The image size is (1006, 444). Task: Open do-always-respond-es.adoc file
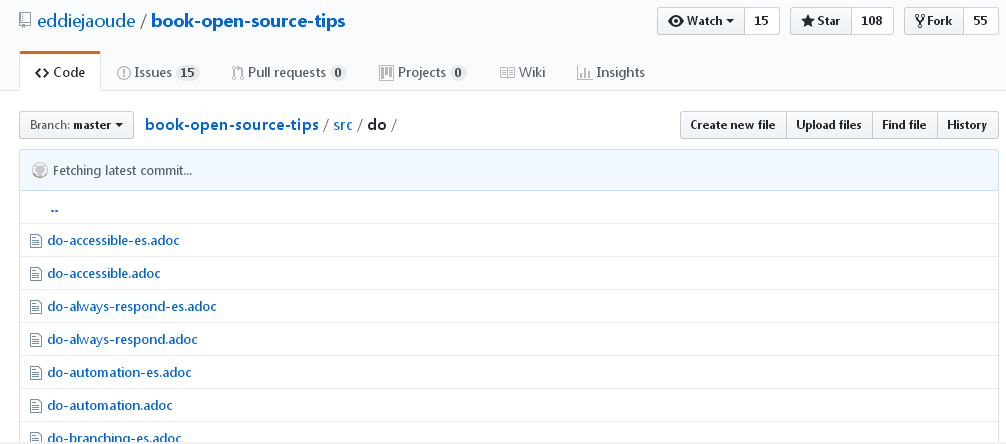click(x=132, y=306)
